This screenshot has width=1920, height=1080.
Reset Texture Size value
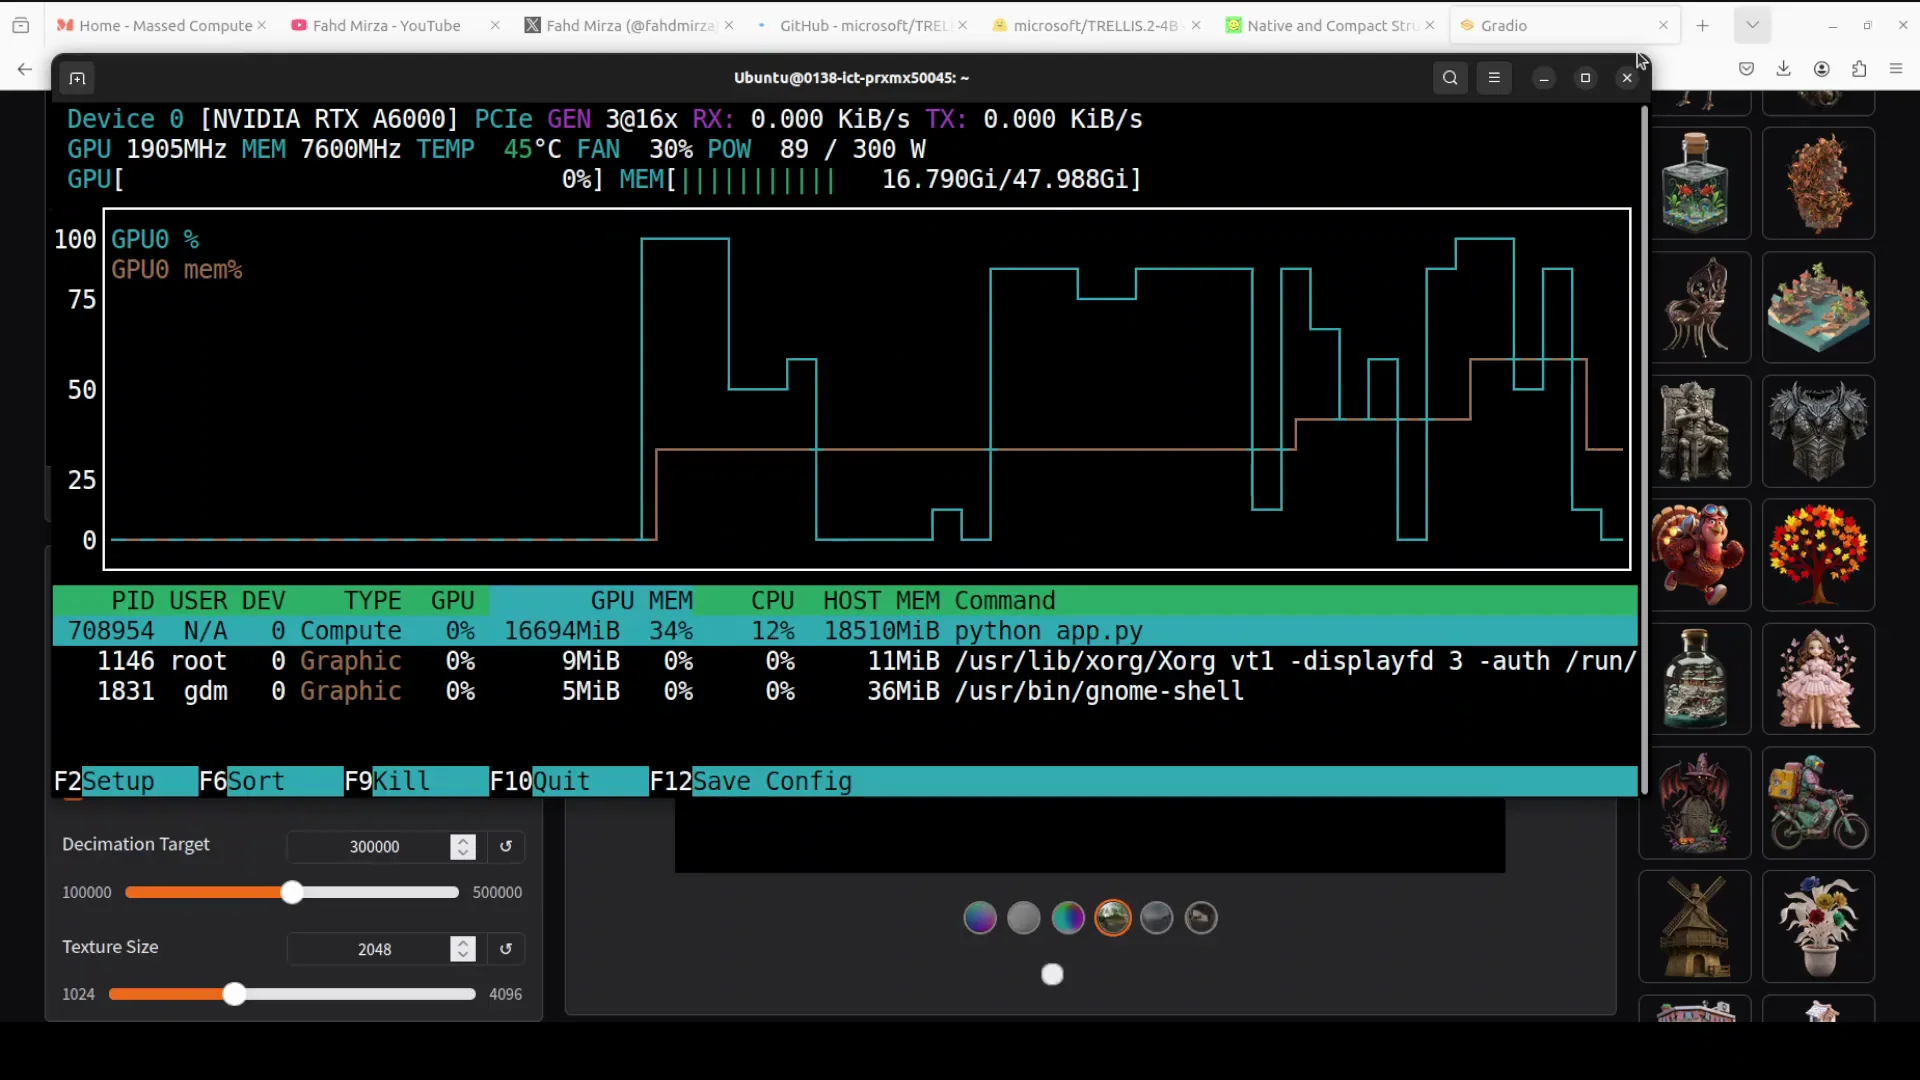pos(506,949)
